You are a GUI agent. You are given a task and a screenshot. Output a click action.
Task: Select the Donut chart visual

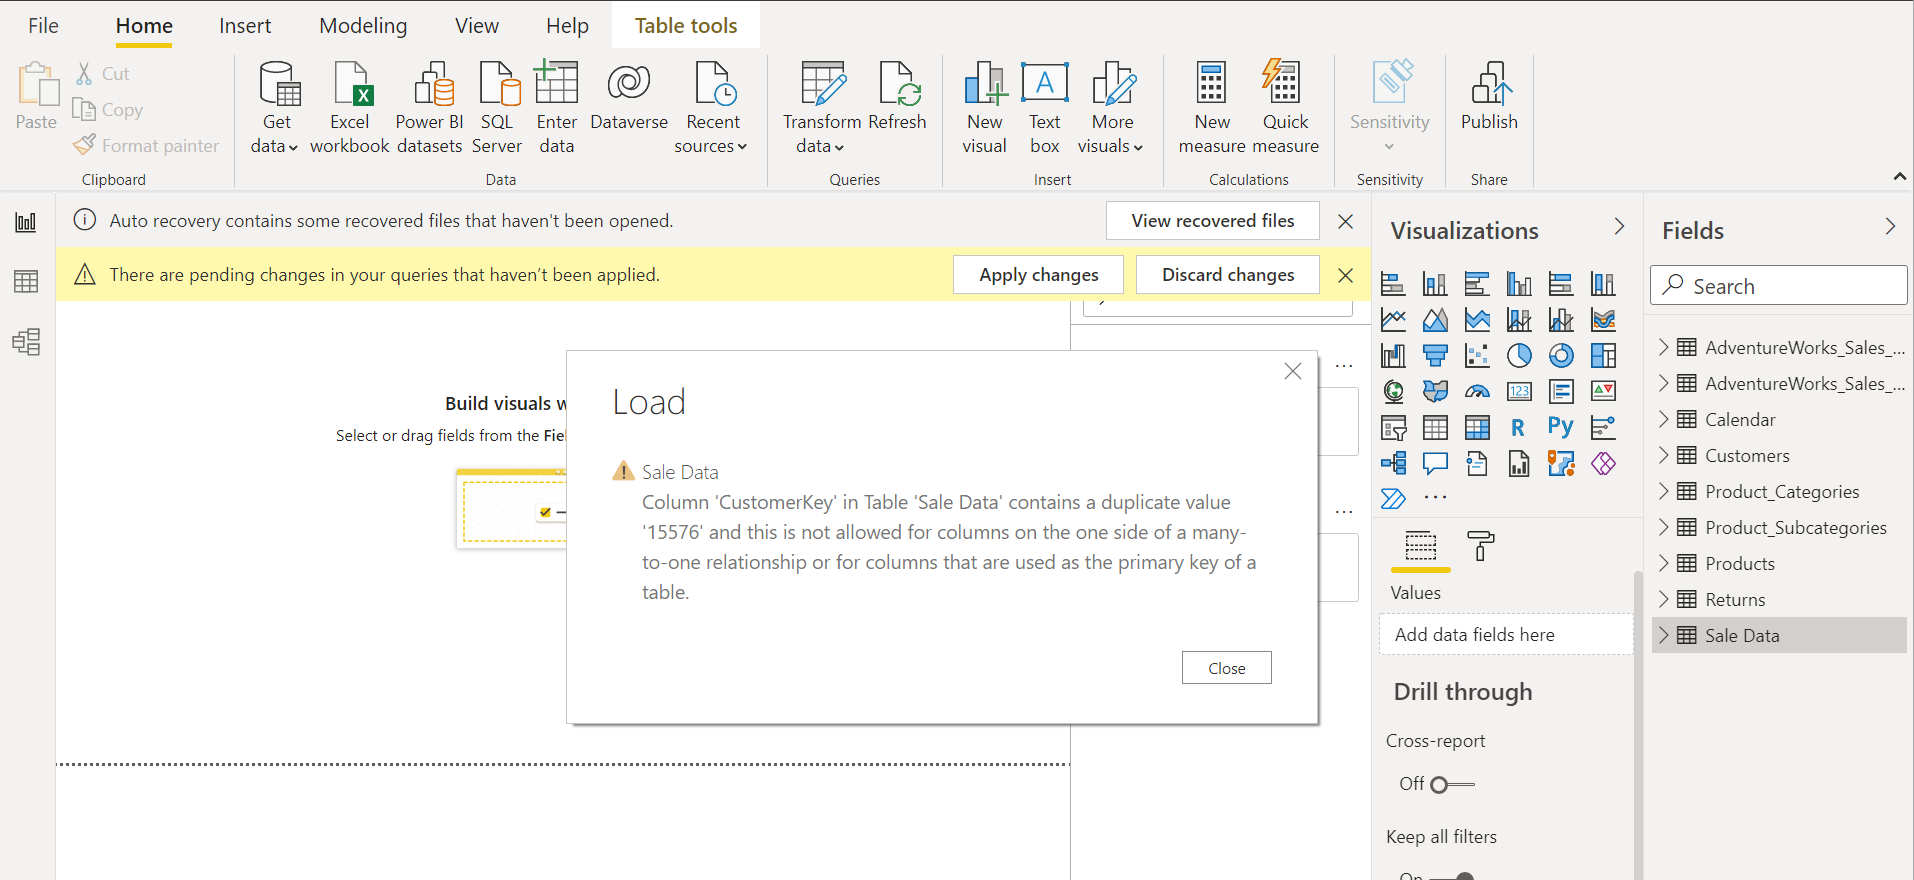point(1561,356)
